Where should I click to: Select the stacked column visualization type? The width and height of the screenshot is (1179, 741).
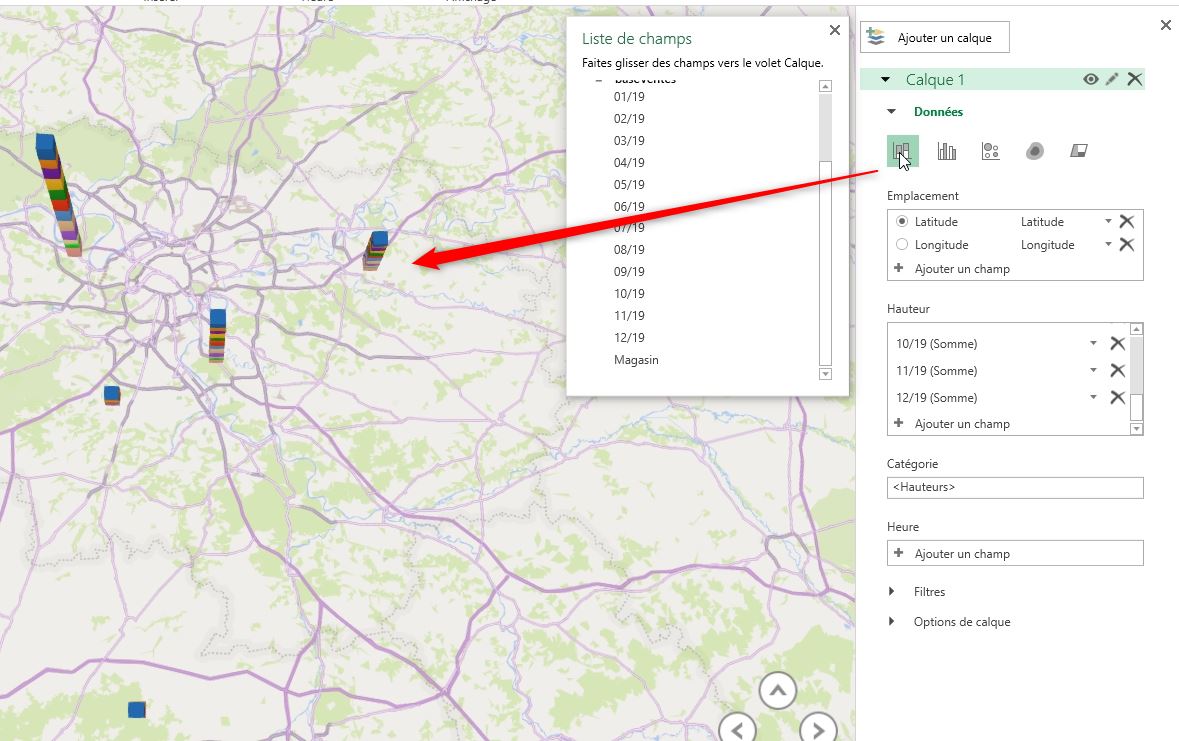click(x=901, y=151)
